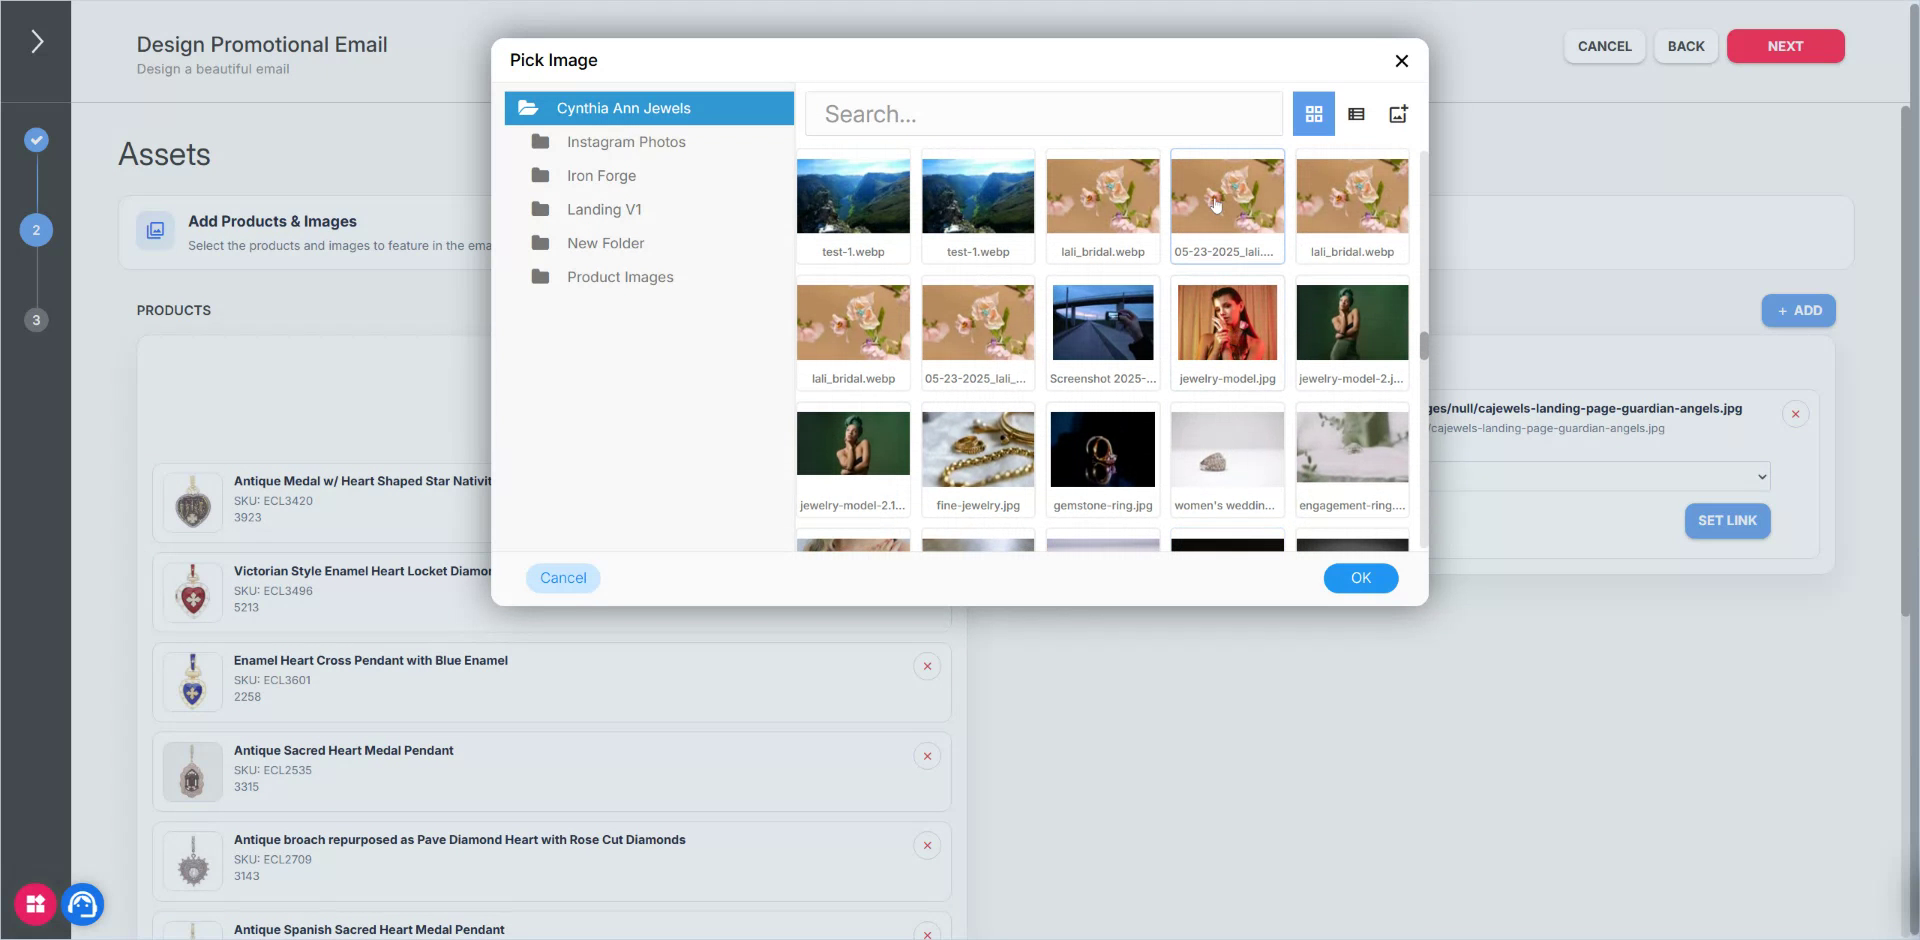Select the highlighted 05-23-2025_lali image

click(x=1227, y=206)
